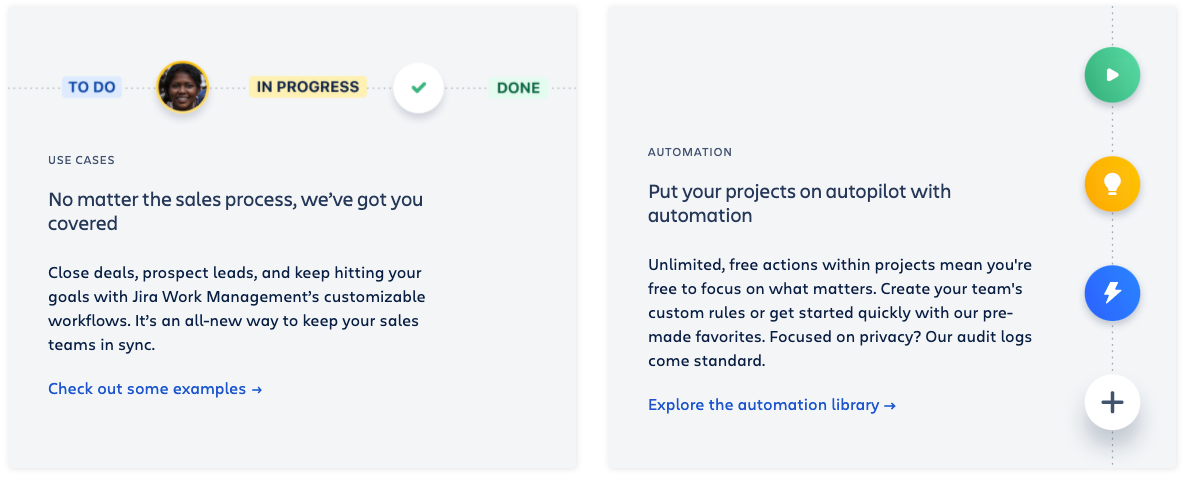
Task: Click the paragraph about unlimited free actions
Action: coord(839,312)
